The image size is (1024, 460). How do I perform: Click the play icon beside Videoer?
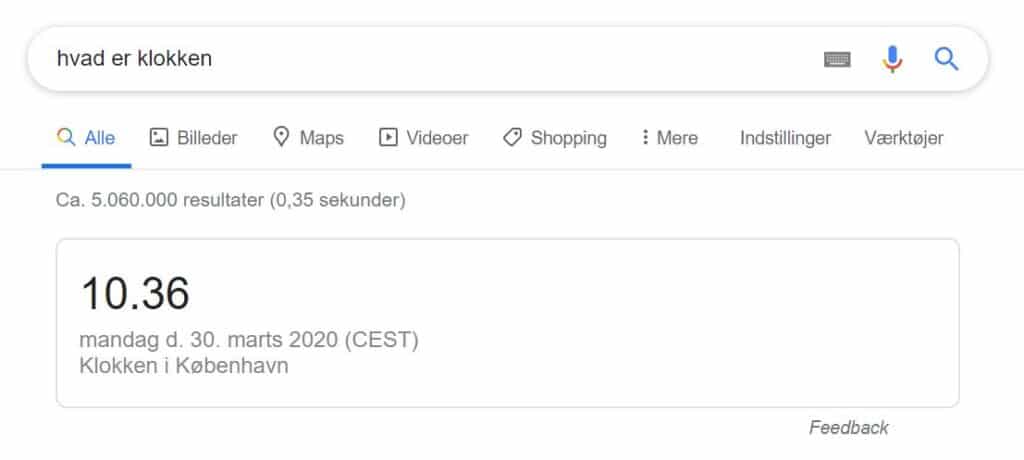(388, 137)
